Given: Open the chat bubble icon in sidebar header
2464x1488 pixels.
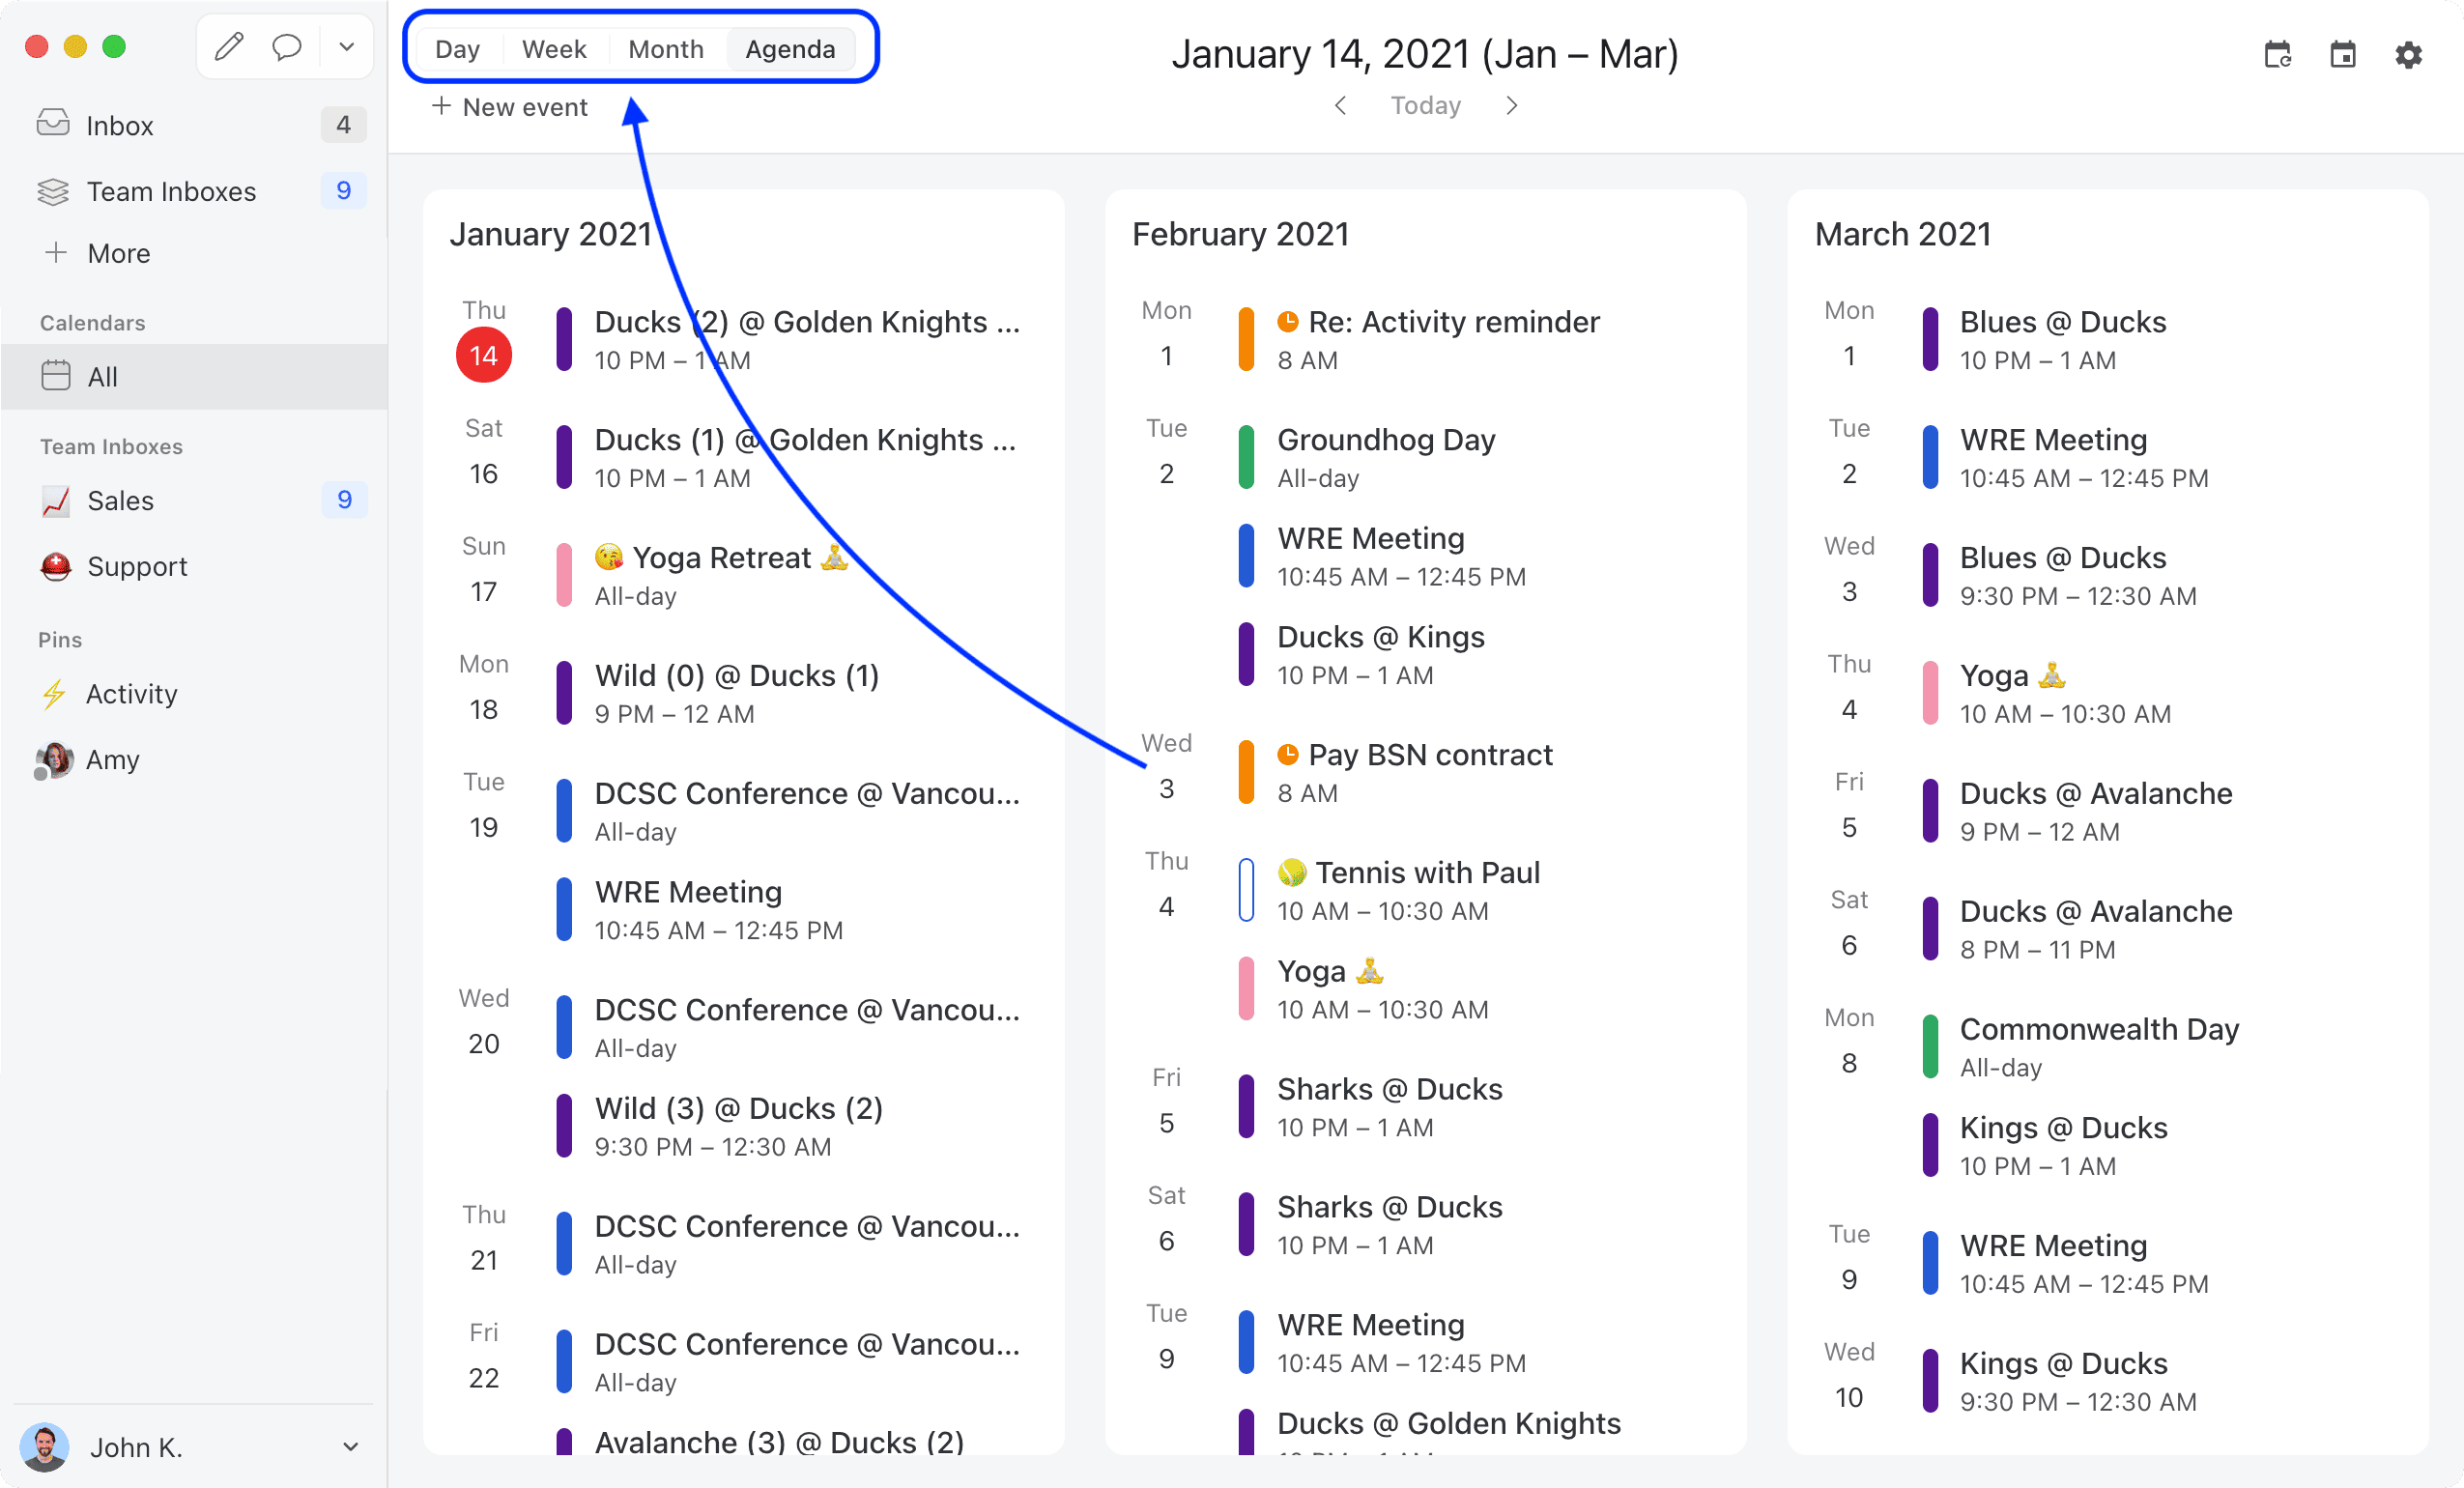Looking at the screenshot, I should click(287, 46).
